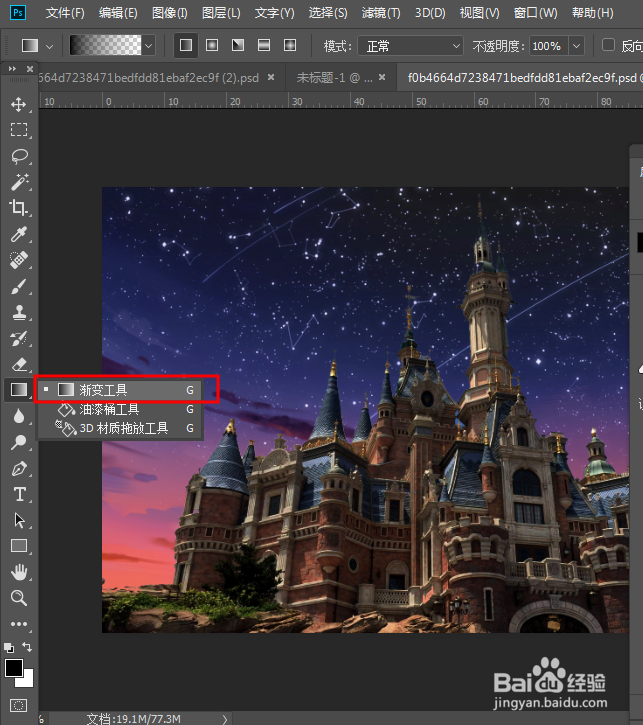The width and height of the screenshot is (643, 725).
Task: Open the 帮助(H) menu
Action: [x=592, y=13]
